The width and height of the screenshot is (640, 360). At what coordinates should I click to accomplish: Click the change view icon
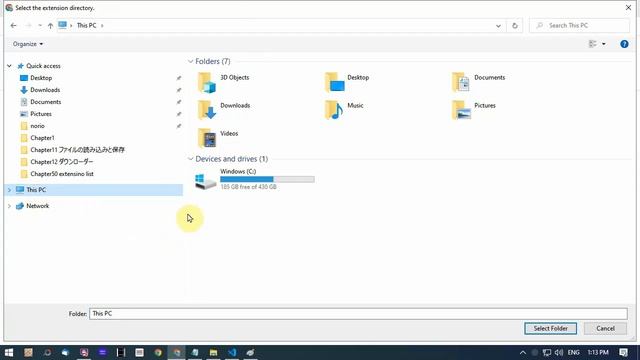[x=593, y=44]
